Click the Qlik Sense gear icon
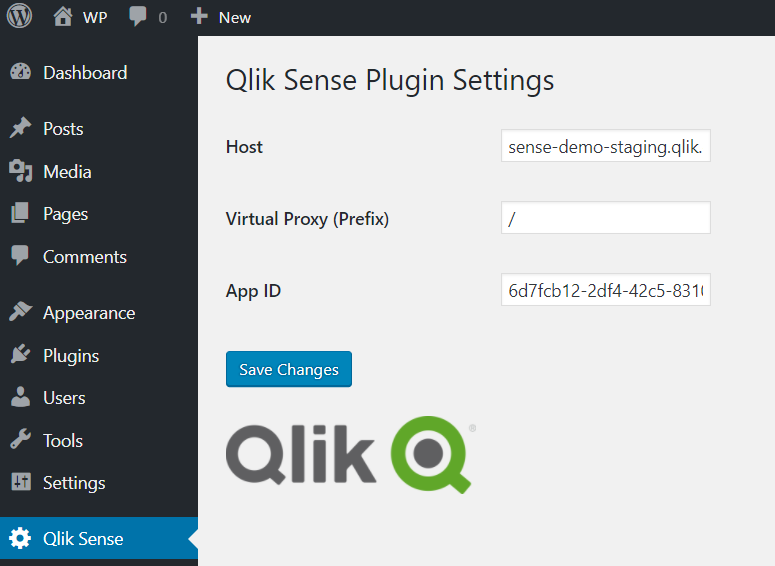 20,538
